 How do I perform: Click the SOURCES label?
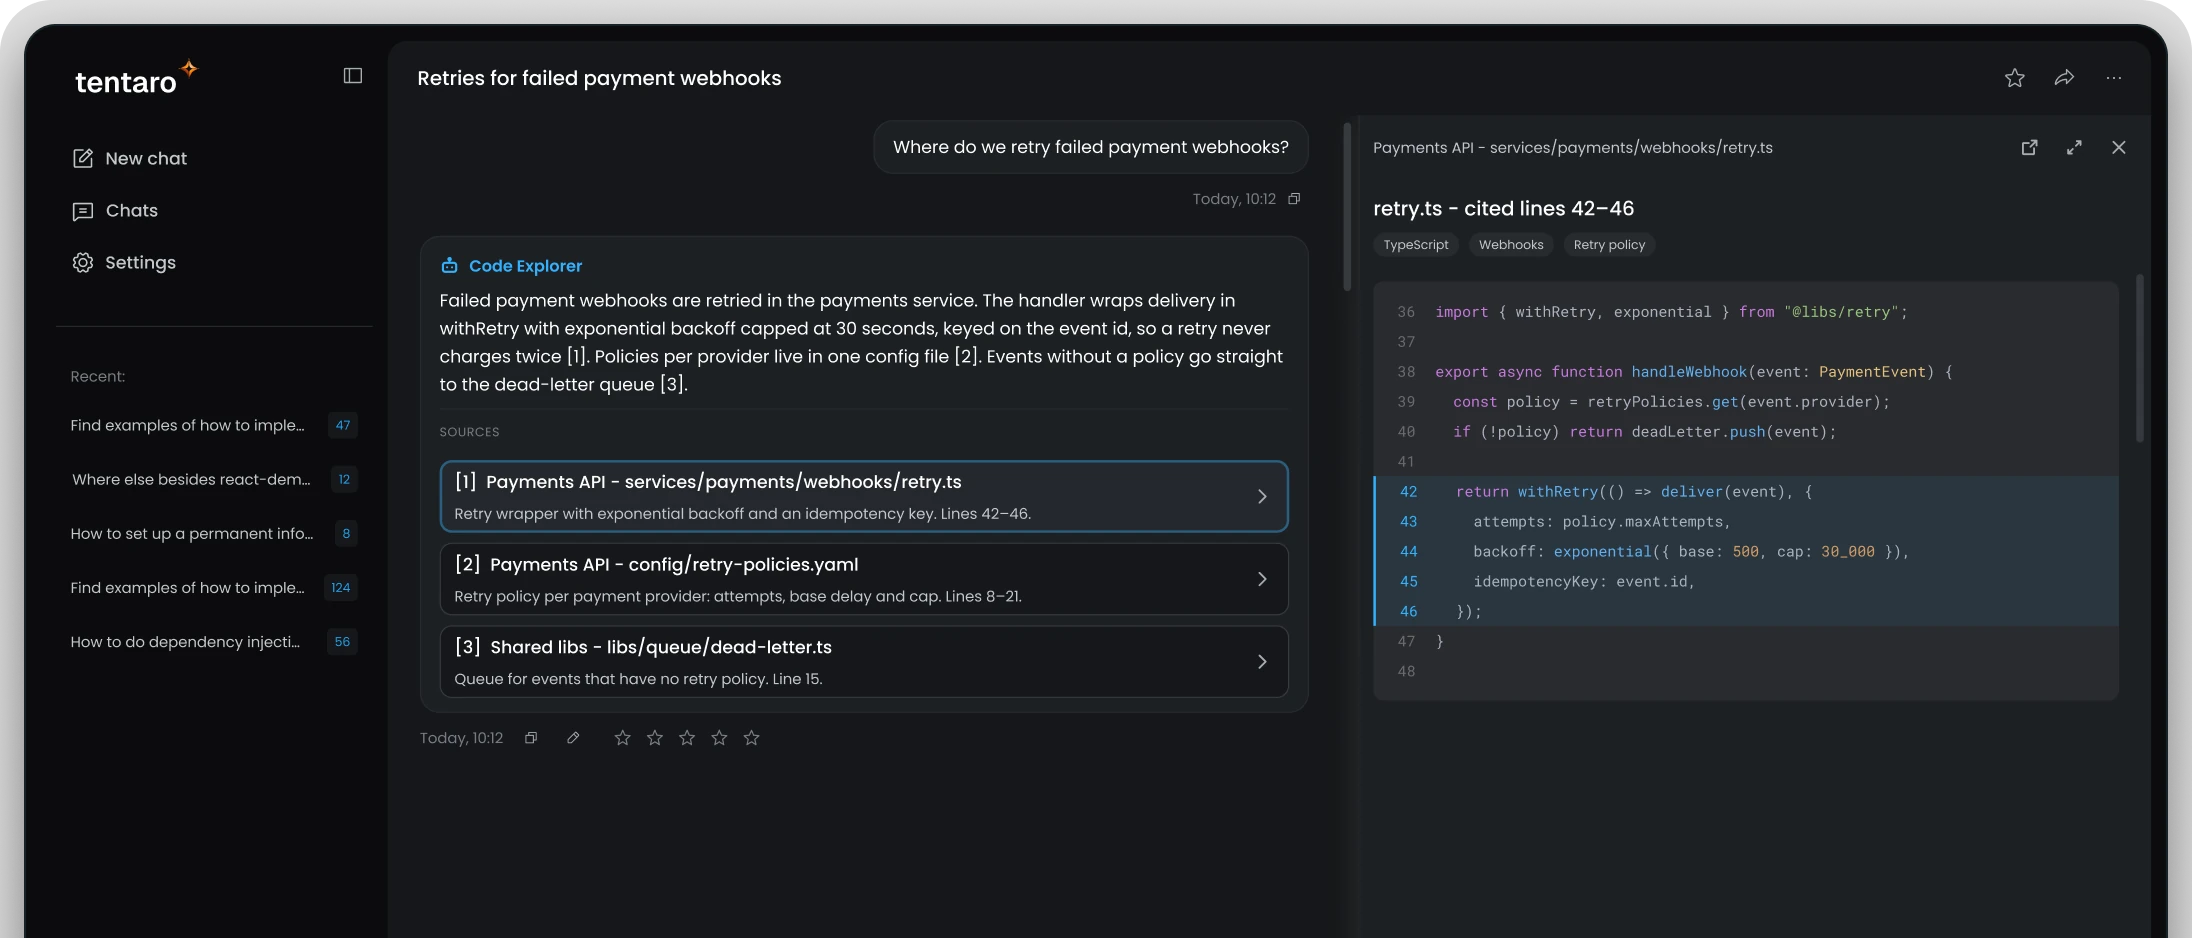[x=469, y=432]
